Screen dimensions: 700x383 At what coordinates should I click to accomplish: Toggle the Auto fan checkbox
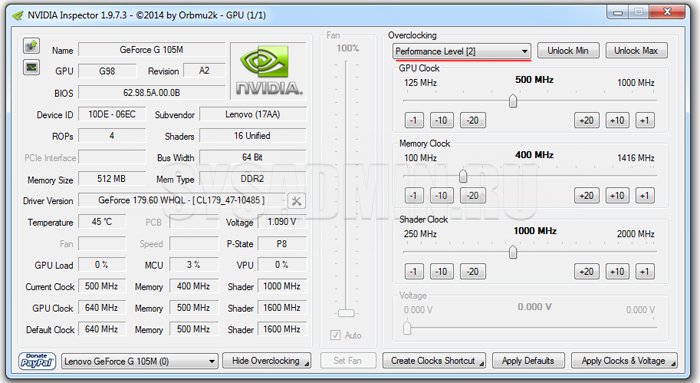pos(335,335)
